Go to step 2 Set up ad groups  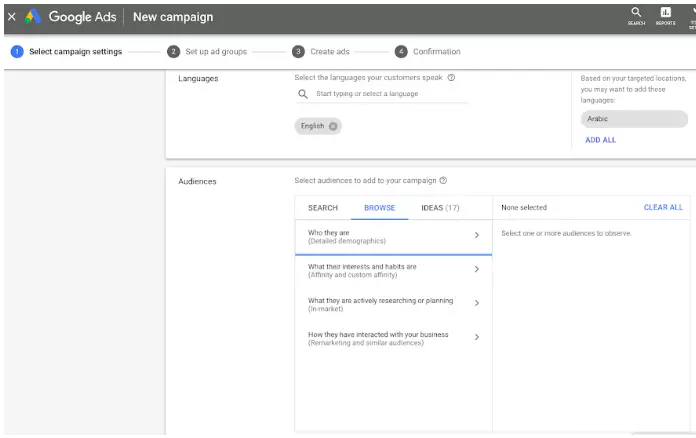point(207,51)
